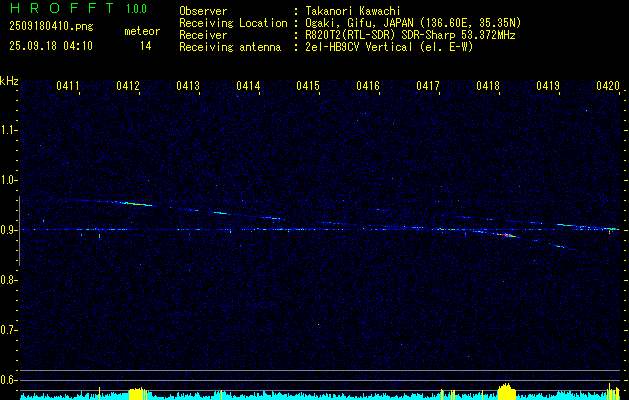The height and width of the screenshot is (400, 629).
Task: Click the meteor count 14
Action: [146, 46]
